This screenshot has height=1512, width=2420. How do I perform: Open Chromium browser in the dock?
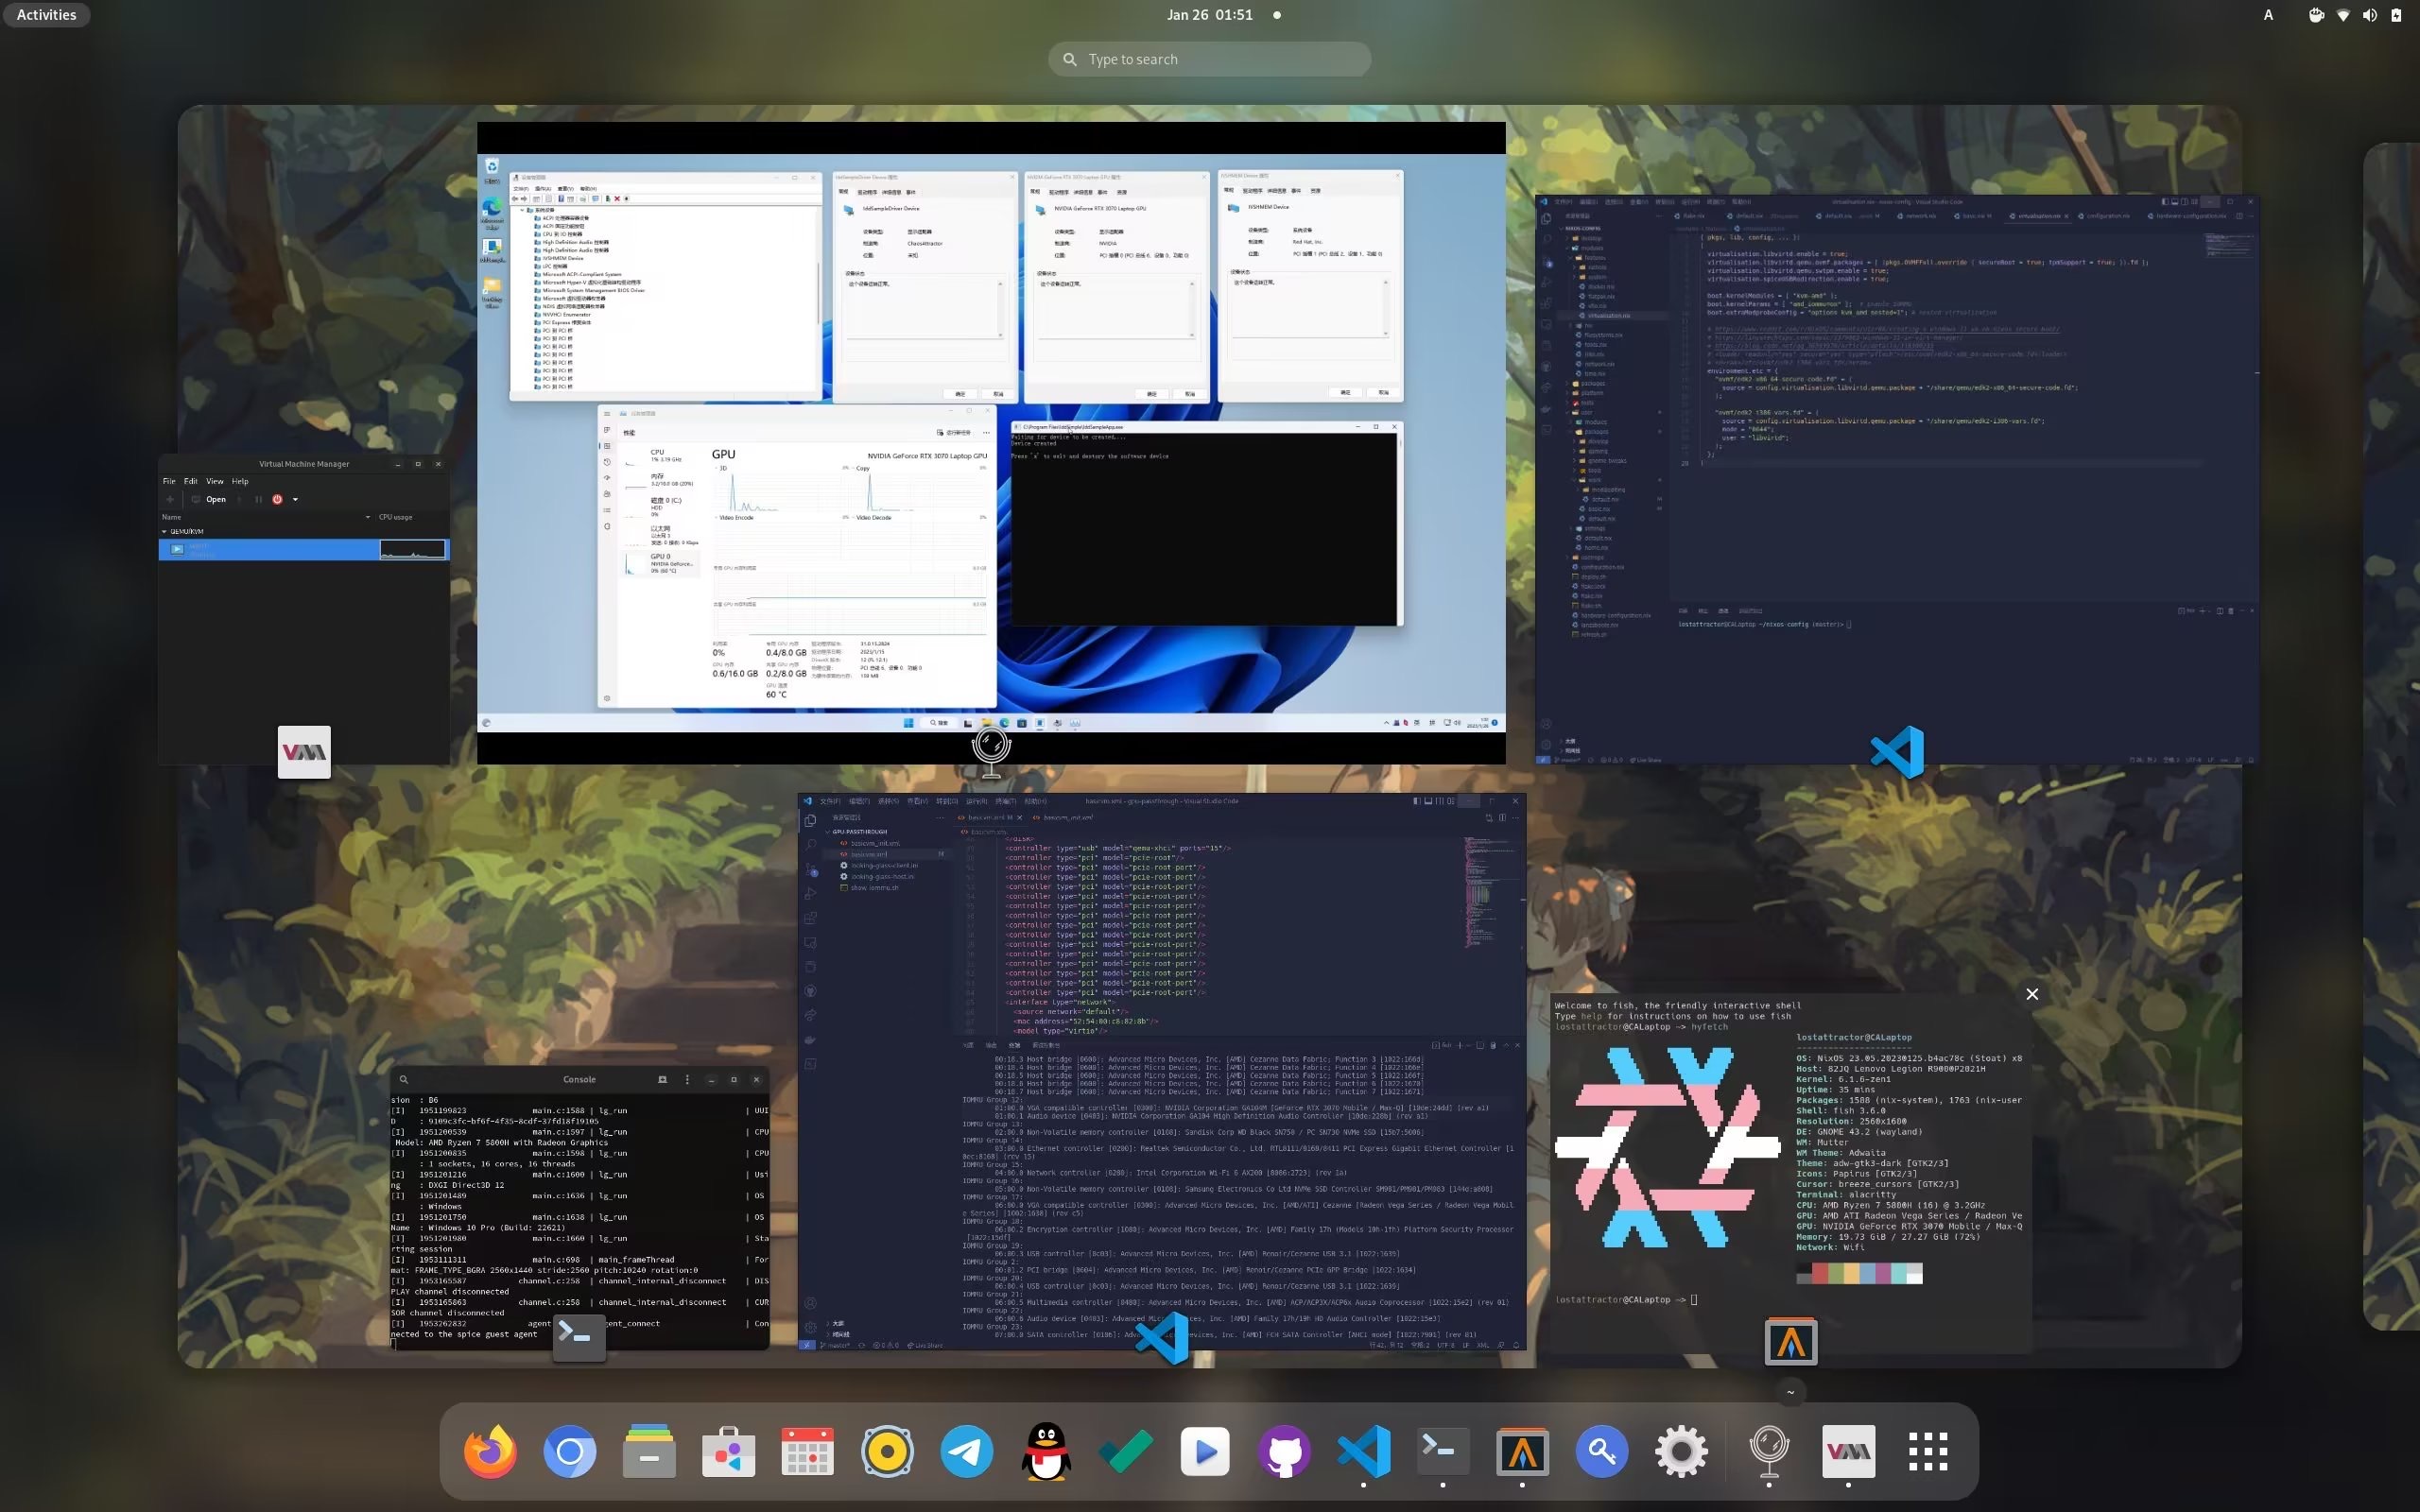pyautogui.click(x=569, y=1452)
